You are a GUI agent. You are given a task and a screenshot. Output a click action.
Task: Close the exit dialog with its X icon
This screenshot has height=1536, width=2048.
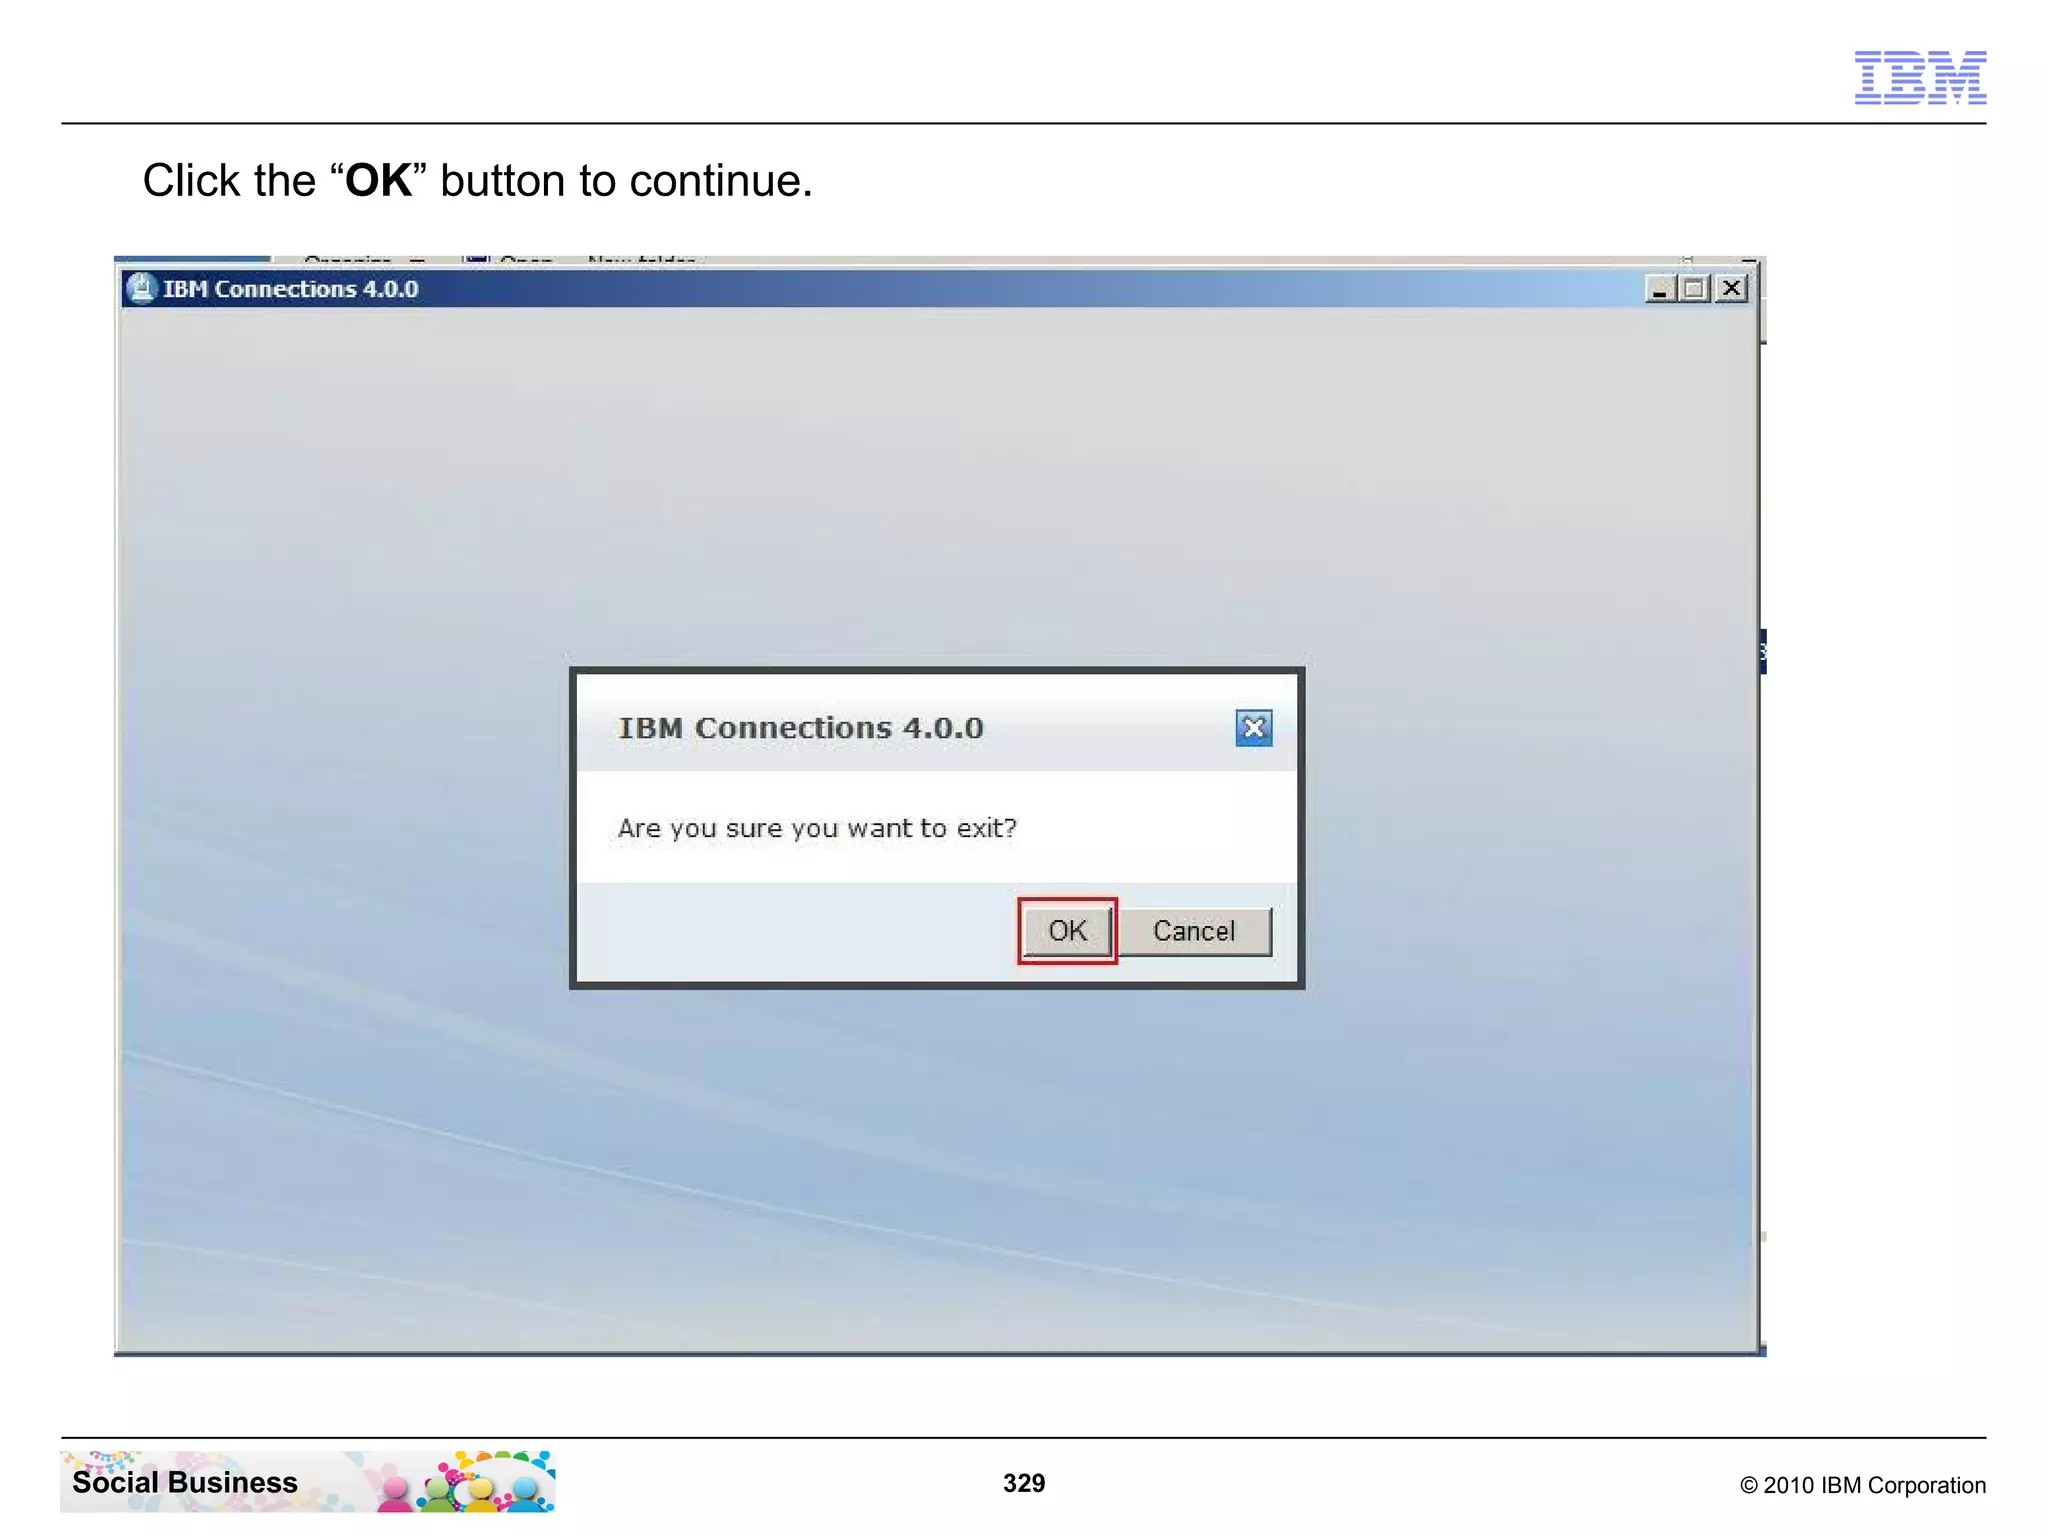[x=1254, y=728]
